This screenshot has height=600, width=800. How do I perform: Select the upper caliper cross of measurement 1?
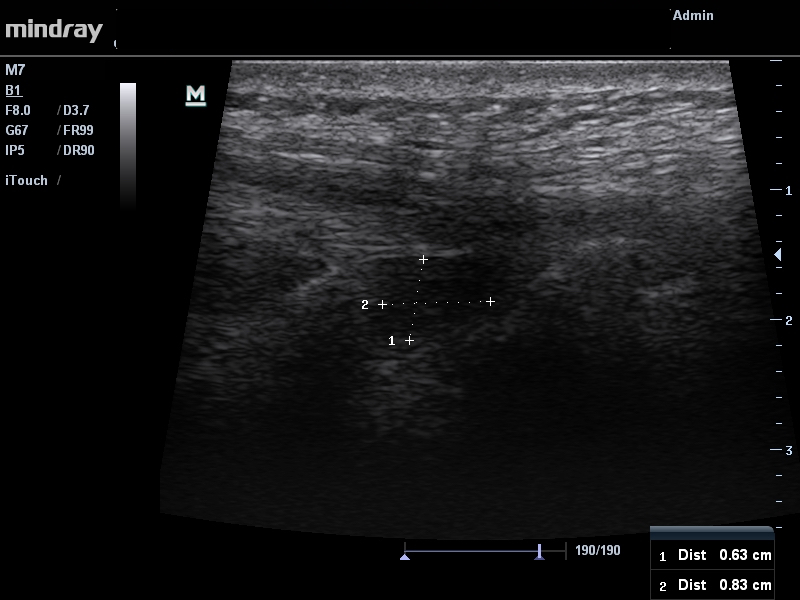423,259
